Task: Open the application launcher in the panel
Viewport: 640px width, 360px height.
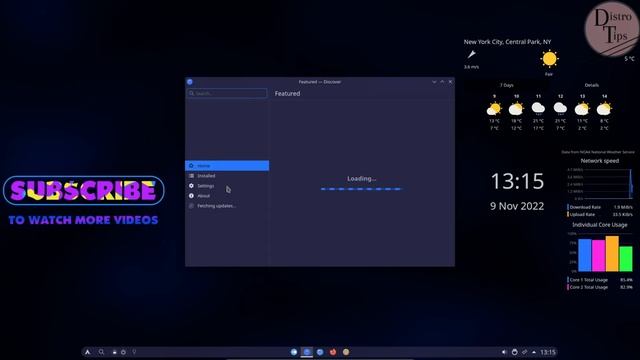Action: click(x=87, y=352)
